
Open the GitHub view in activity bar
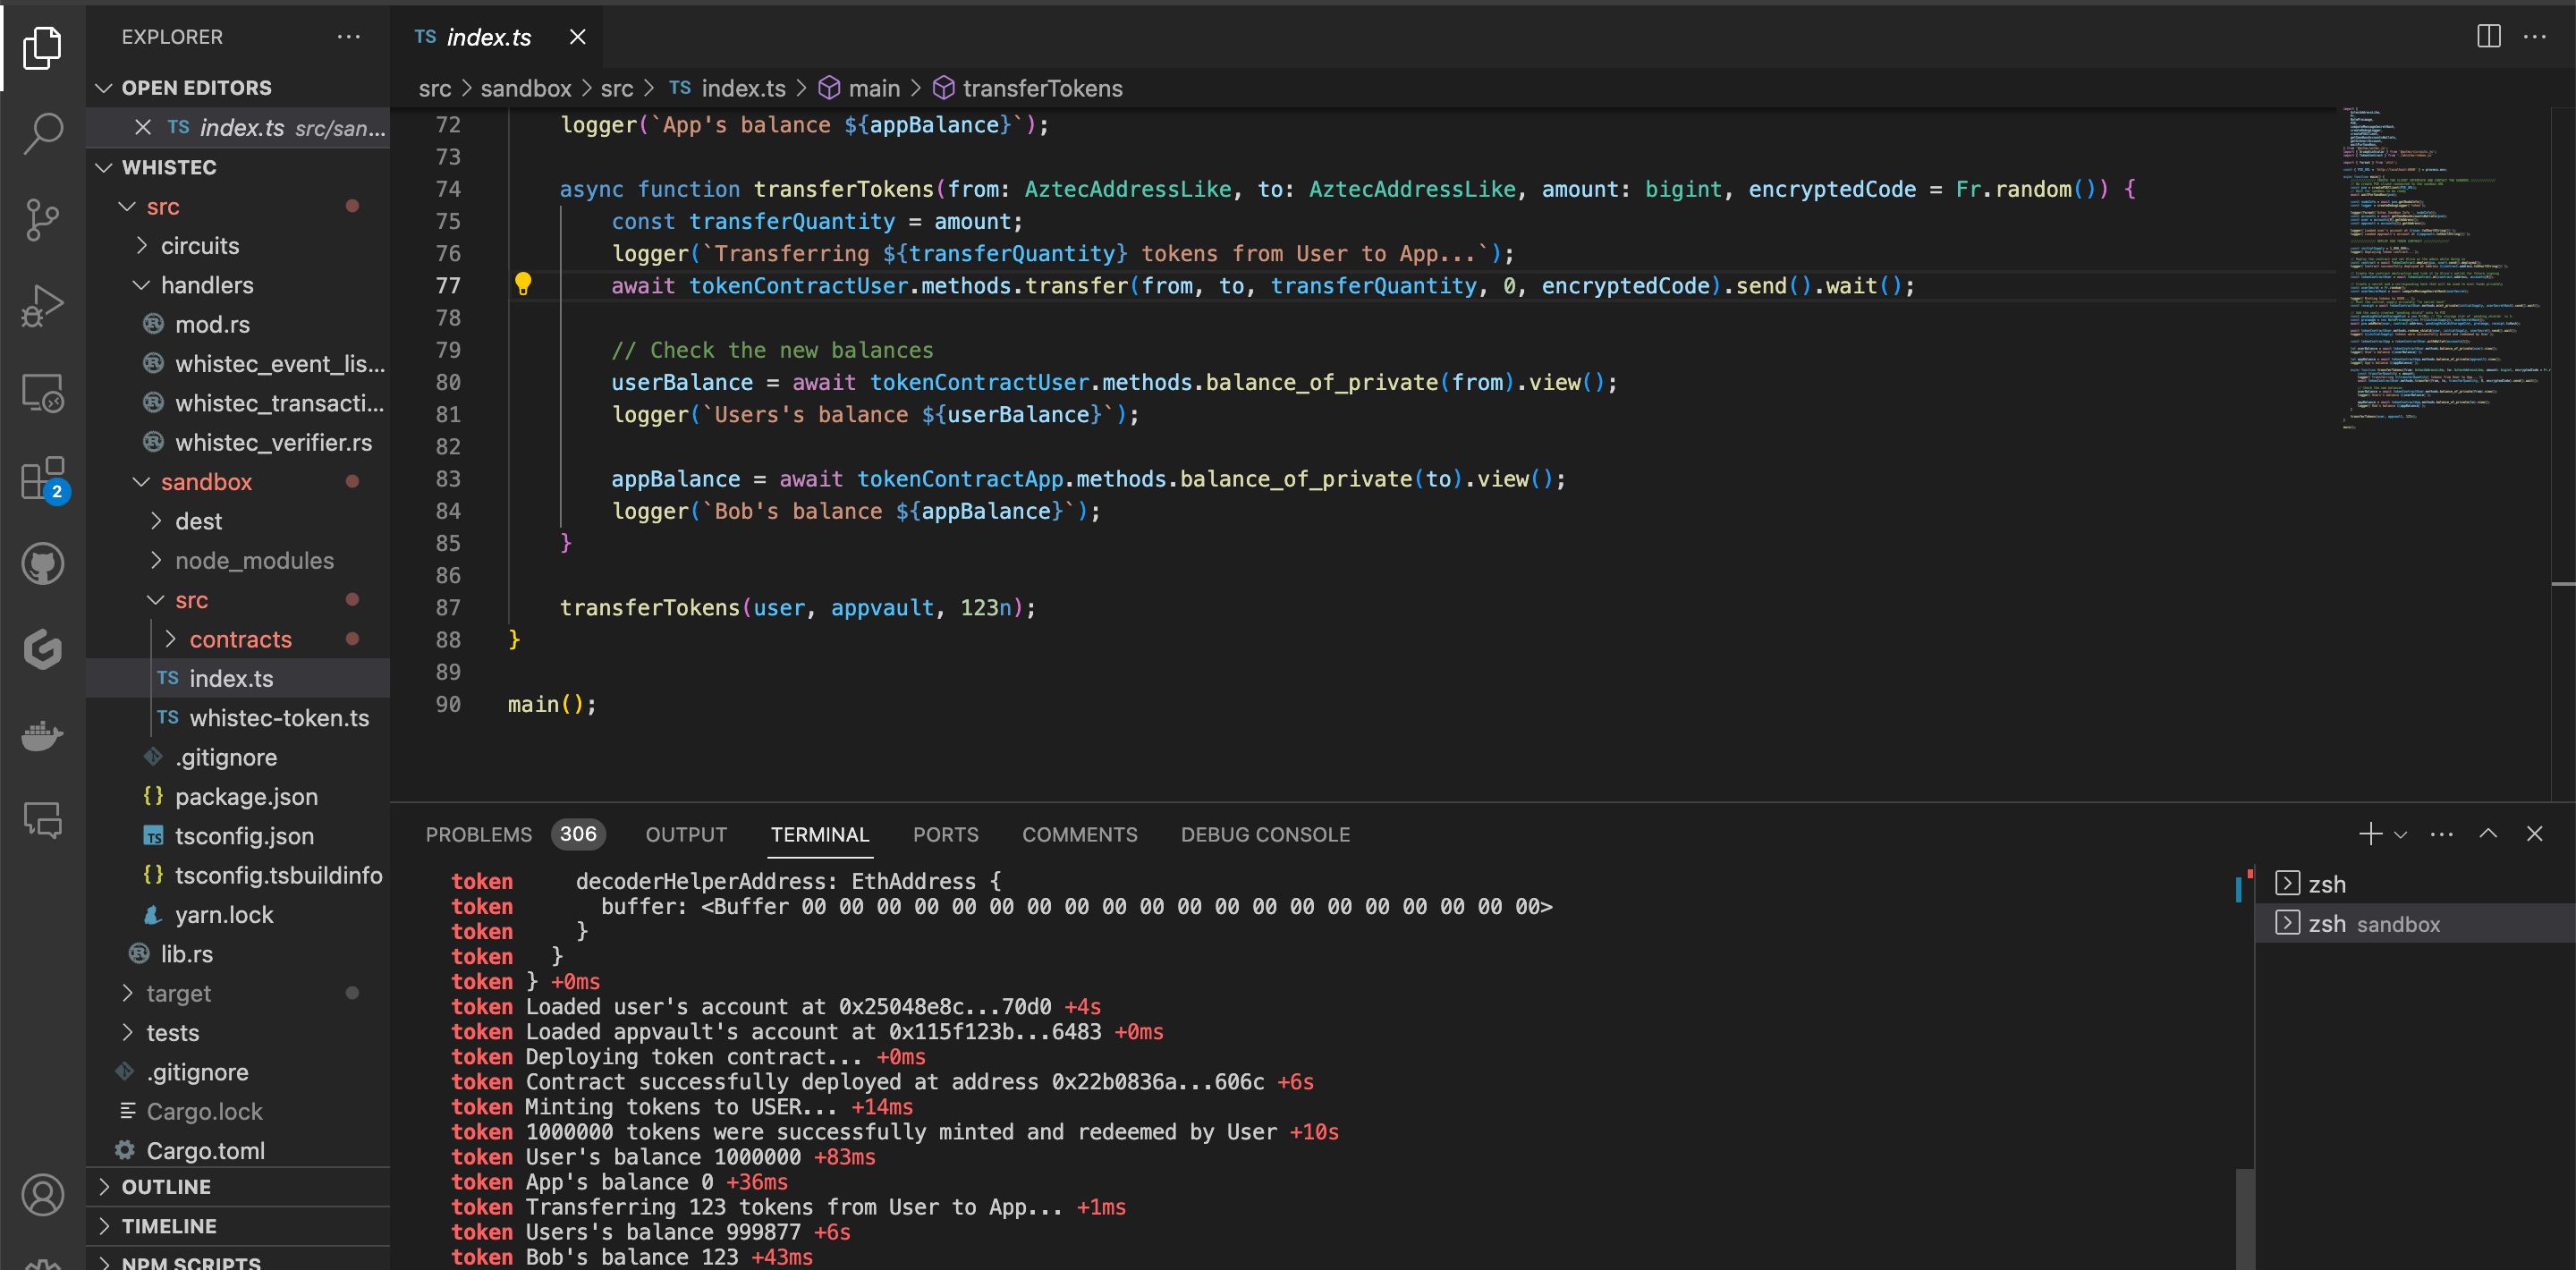pyautogui.click(x=42, y=564)
